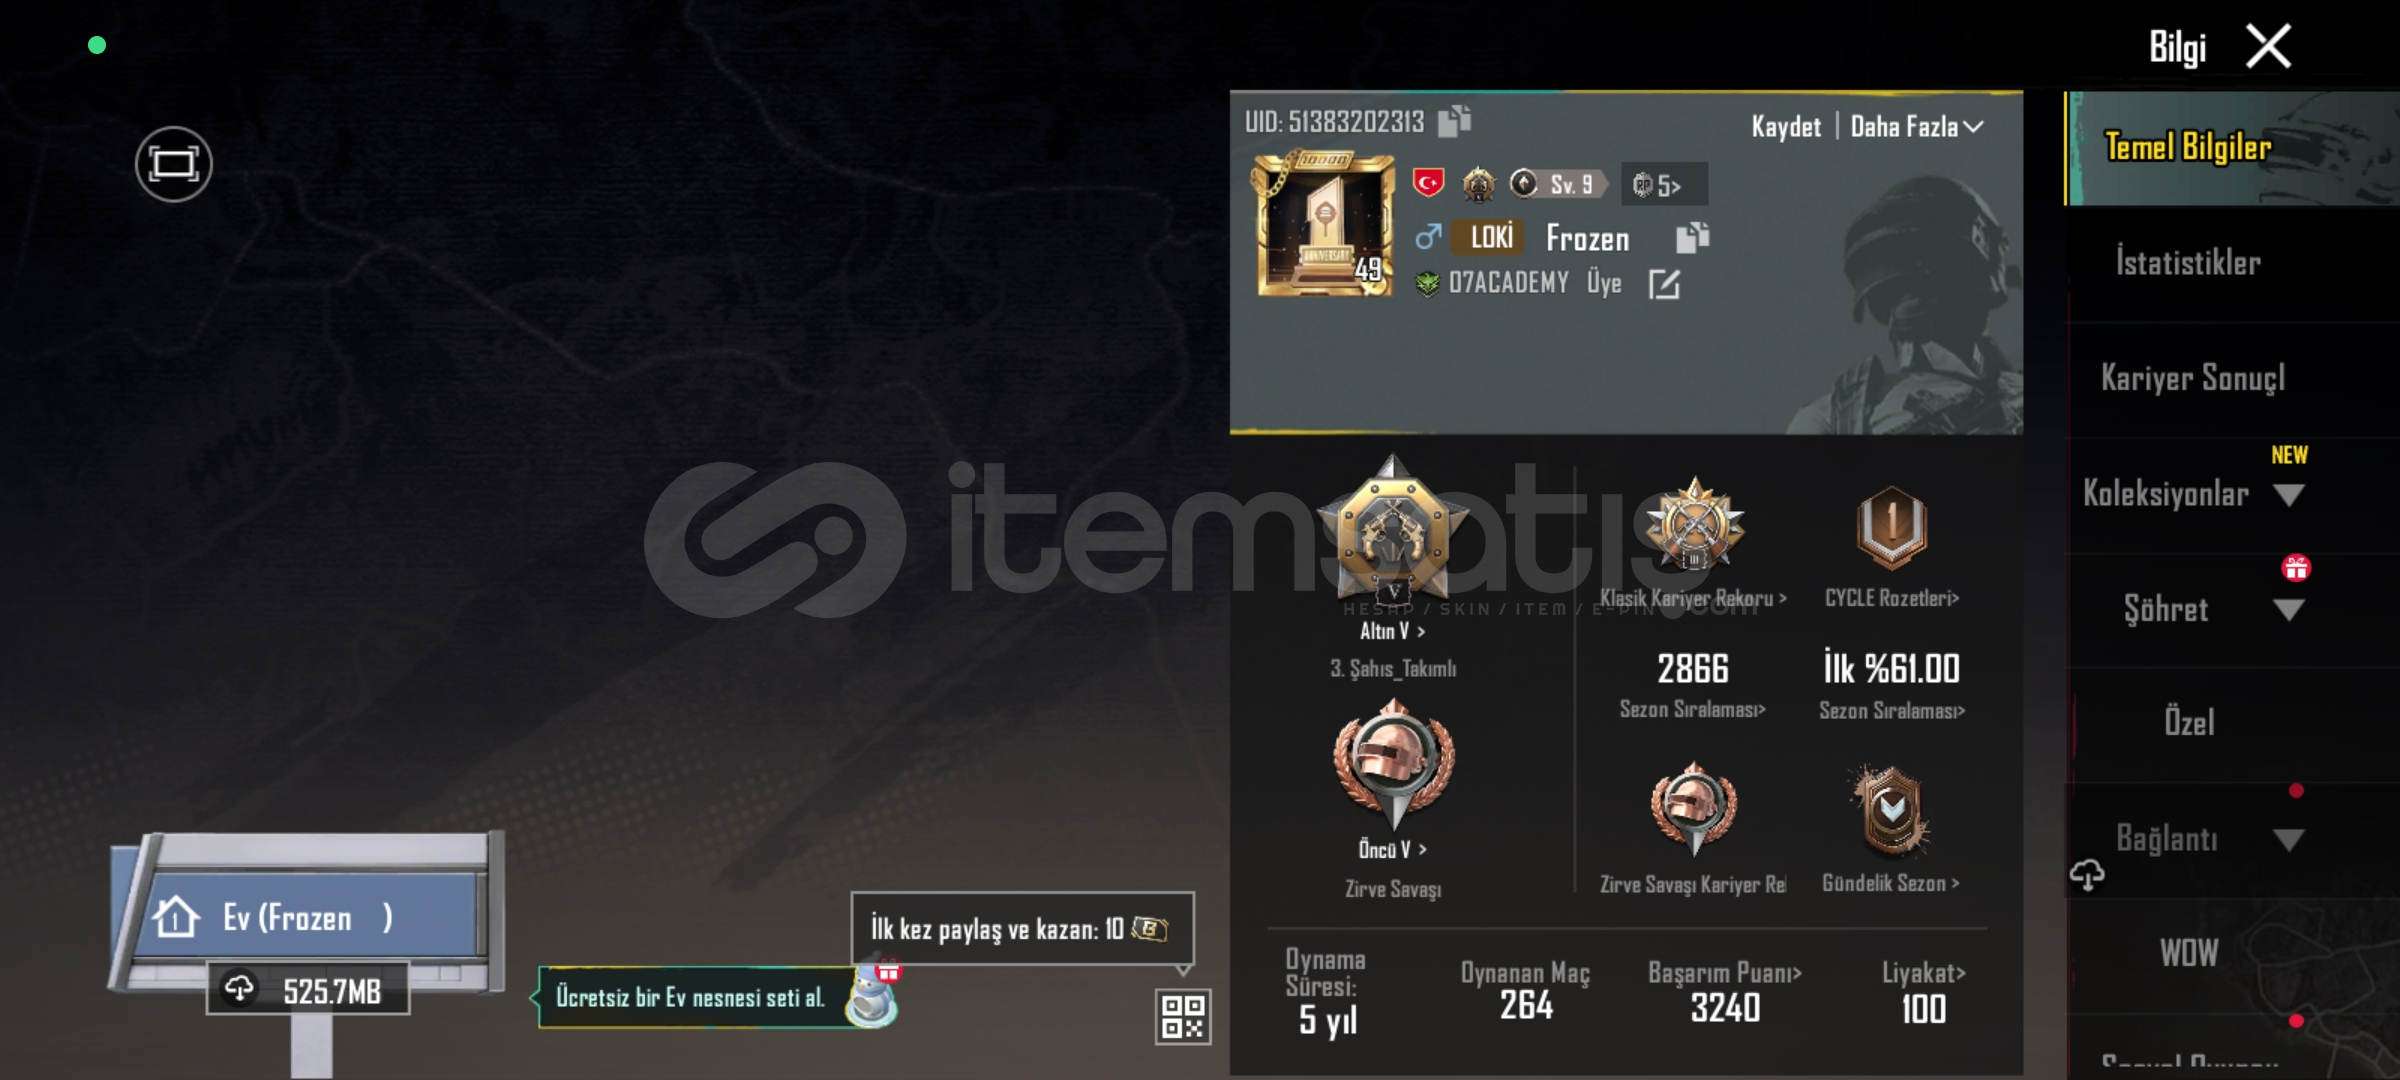Open Başarım Puanı 3240 details

click(x=1725, y=993)
